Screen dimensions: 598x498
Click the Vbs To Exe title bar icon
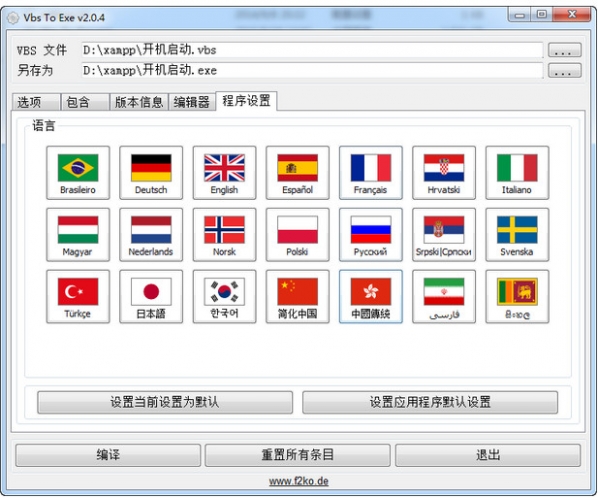coord(13,18)
